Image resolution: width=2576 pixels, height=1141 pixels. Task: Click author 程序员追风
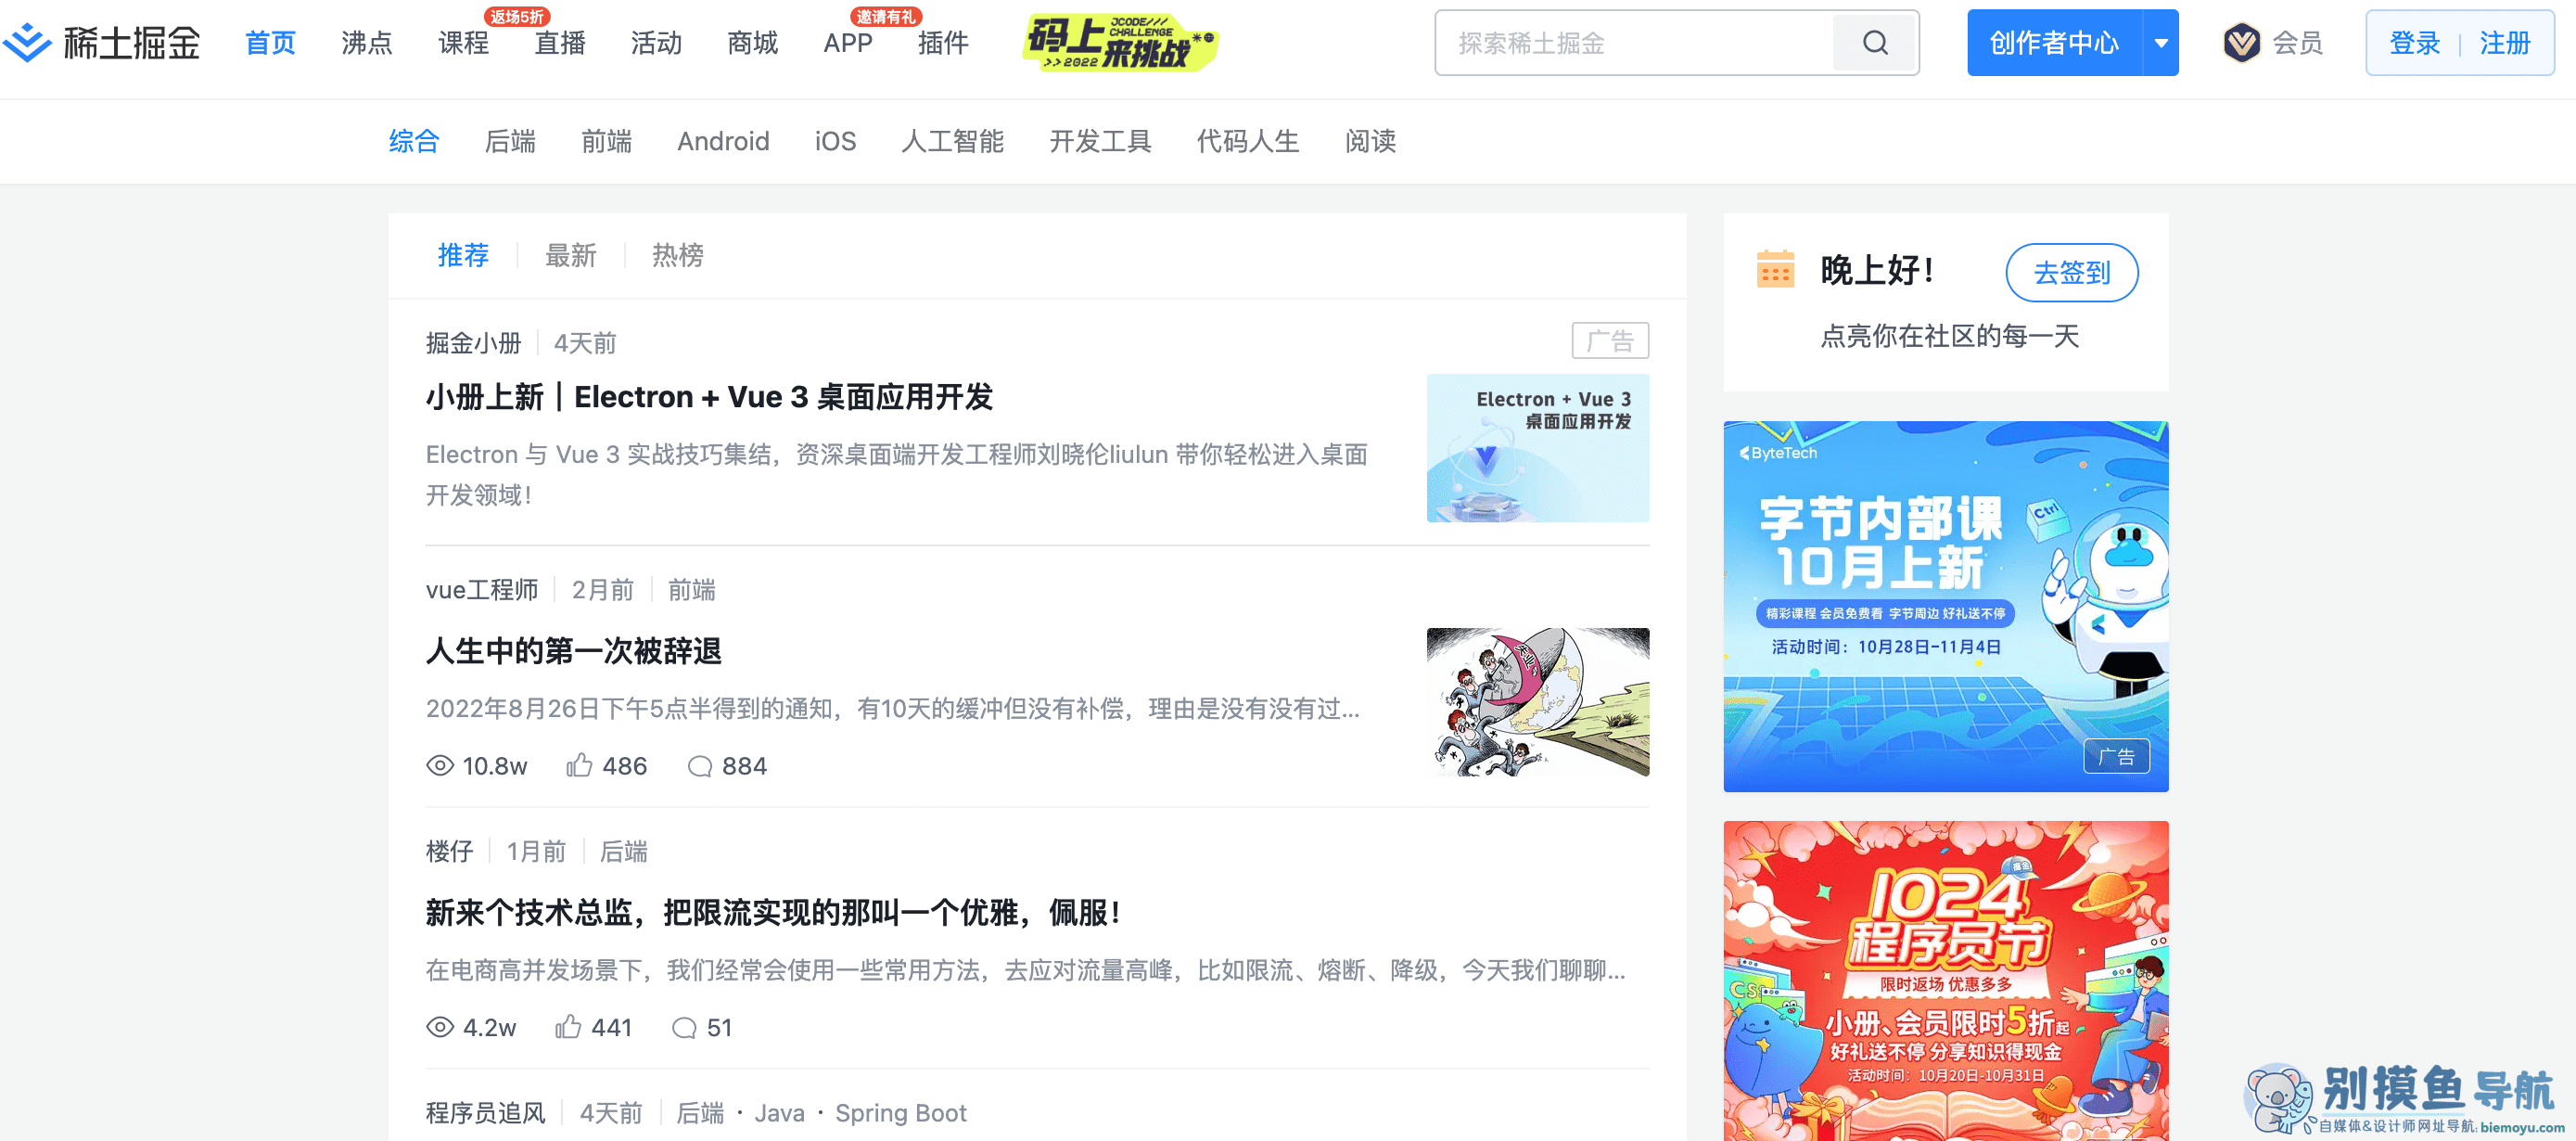tap(485, 1113)
